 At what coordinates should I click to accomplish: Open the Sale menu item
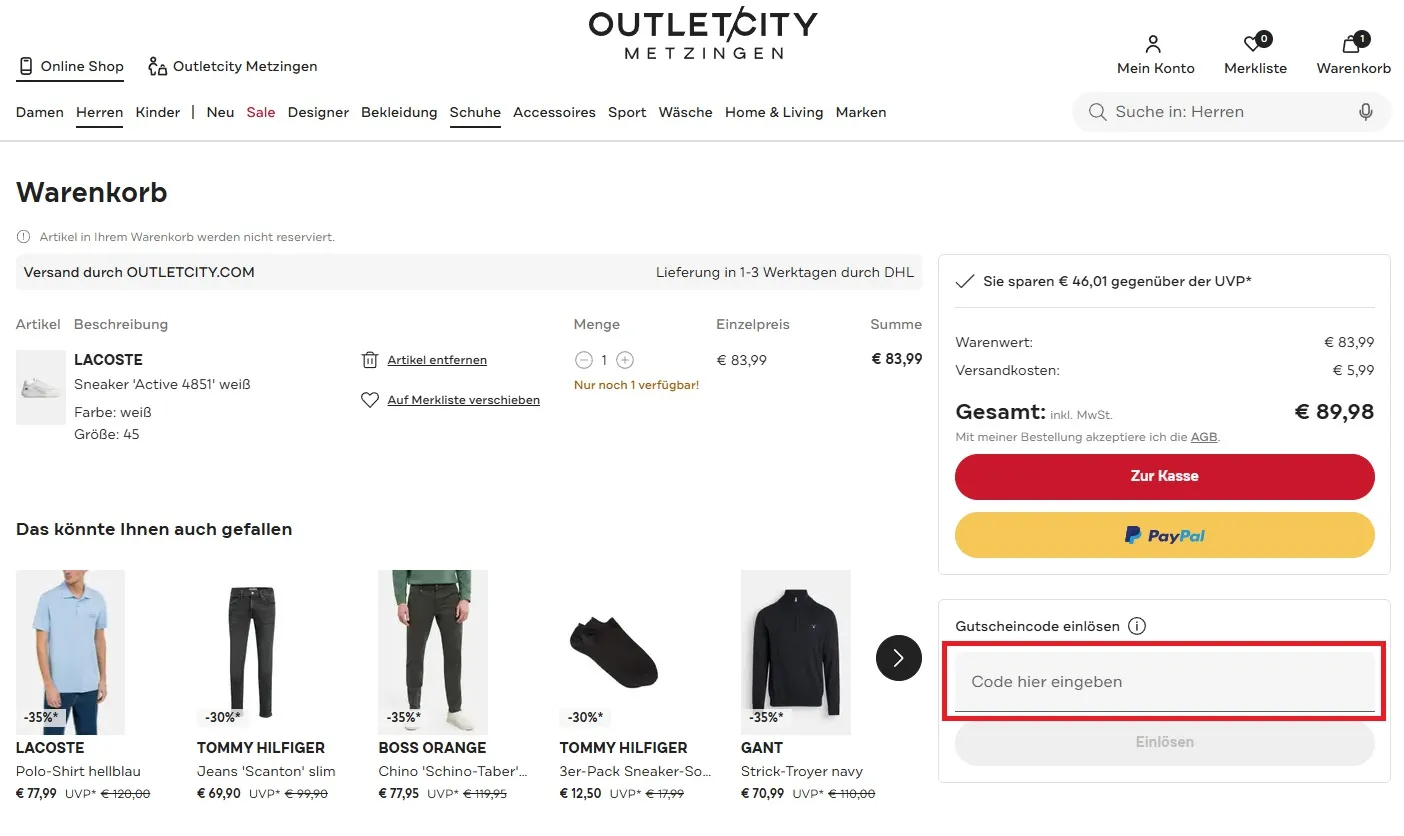point(260,112)
